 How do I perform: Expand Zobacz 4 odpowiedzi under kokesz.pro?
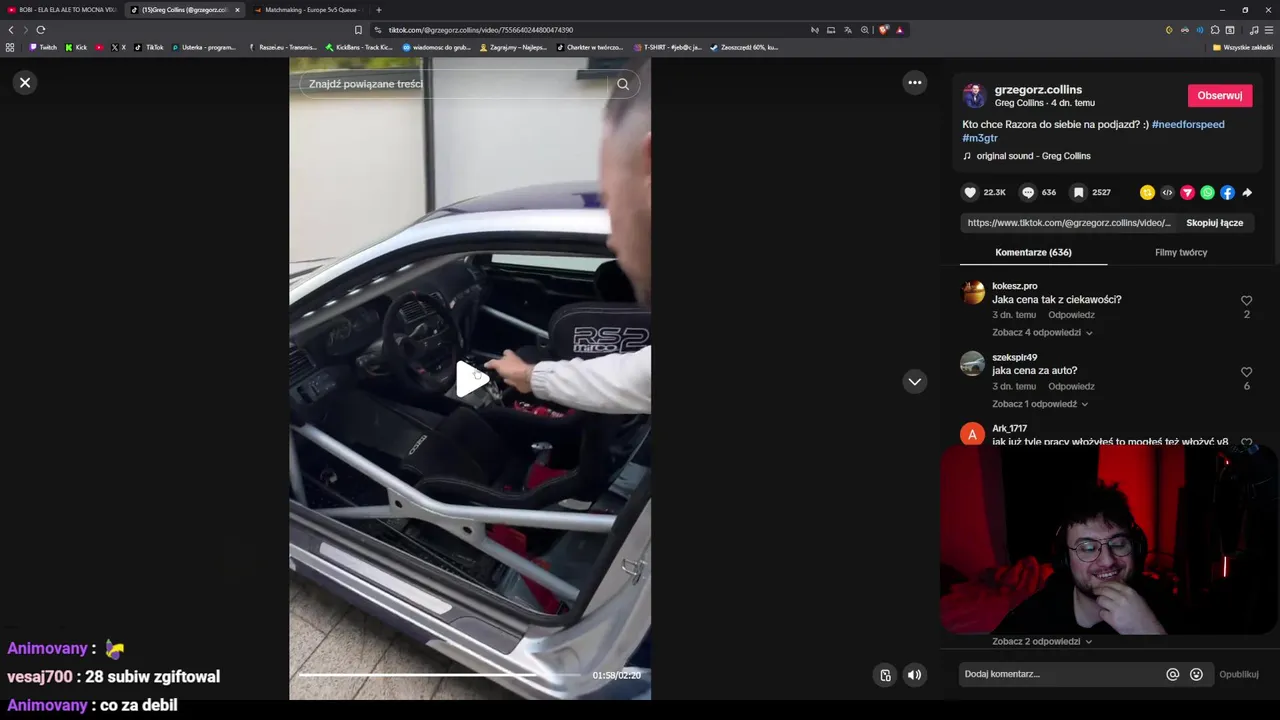click(x=1042, y=332)
